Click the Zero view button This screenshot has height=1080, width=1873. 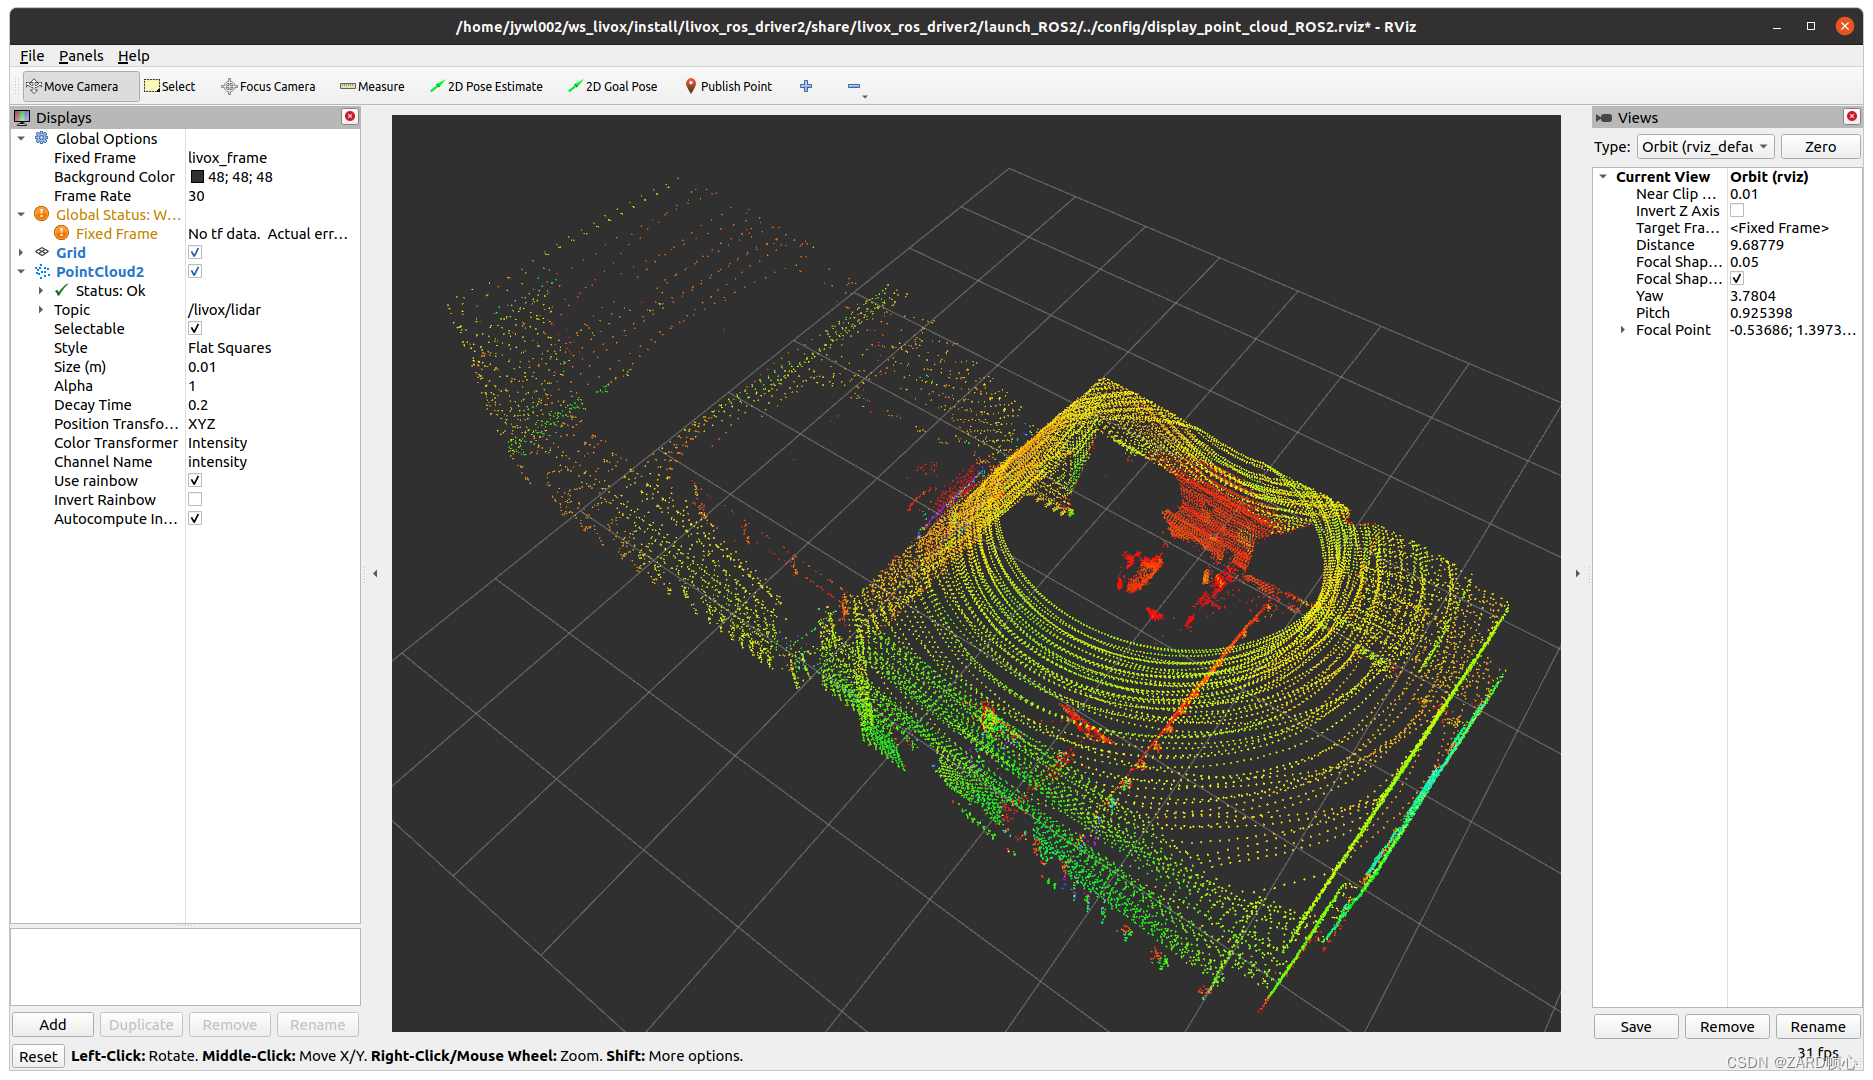(1820, 147)
